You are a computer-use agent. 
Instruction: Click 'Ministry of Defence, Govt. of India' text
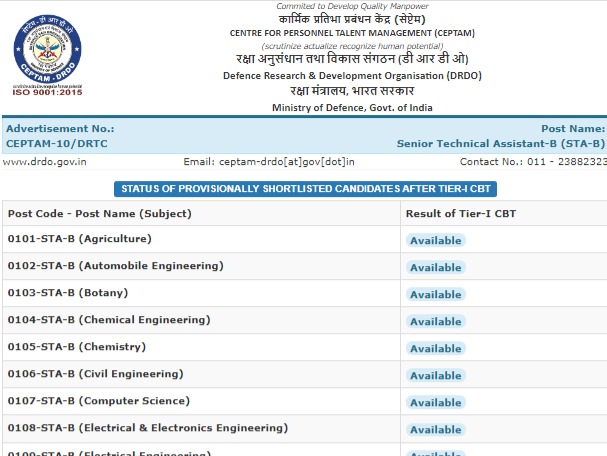point(352,108)
